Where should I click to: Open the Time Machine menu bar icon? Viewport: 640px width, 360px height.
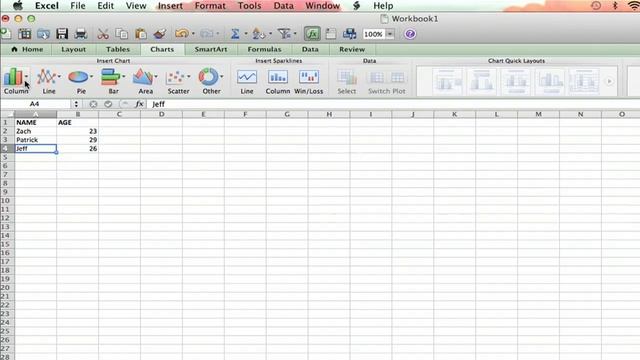tap(596, 6)
